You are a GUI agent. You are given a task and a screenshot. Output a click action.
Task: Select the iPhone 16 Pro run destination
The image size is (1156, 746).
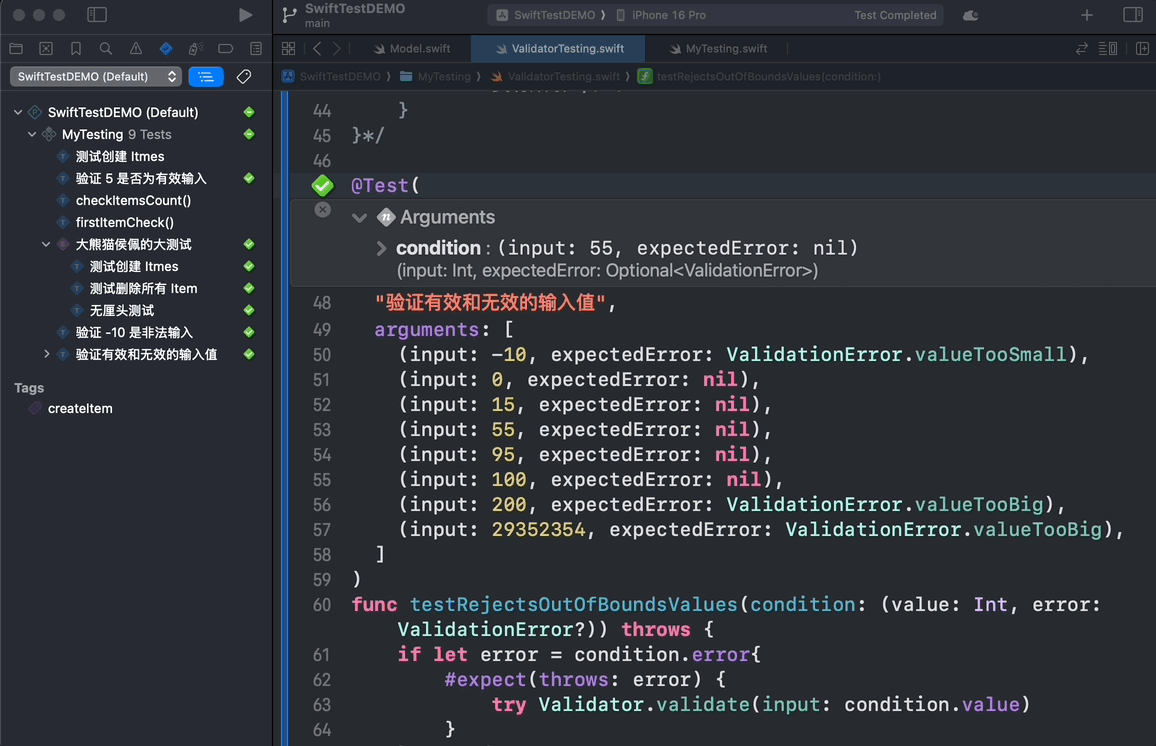point(668,15)
